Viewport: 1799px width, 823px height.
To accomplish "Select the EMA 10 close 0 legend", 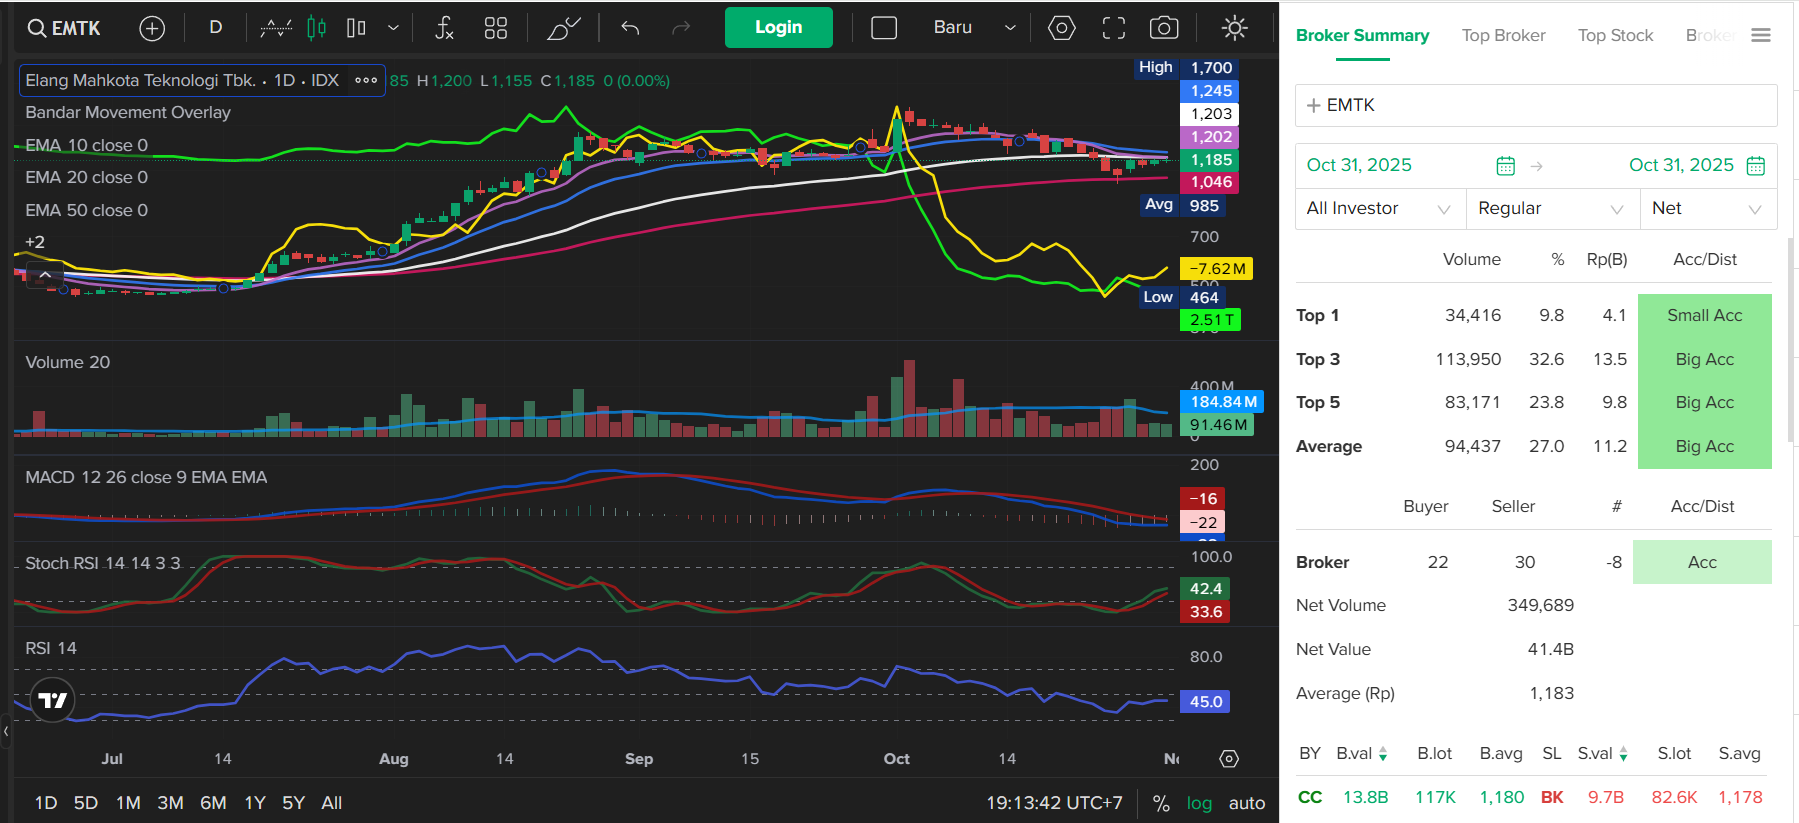I will (87, 146).
